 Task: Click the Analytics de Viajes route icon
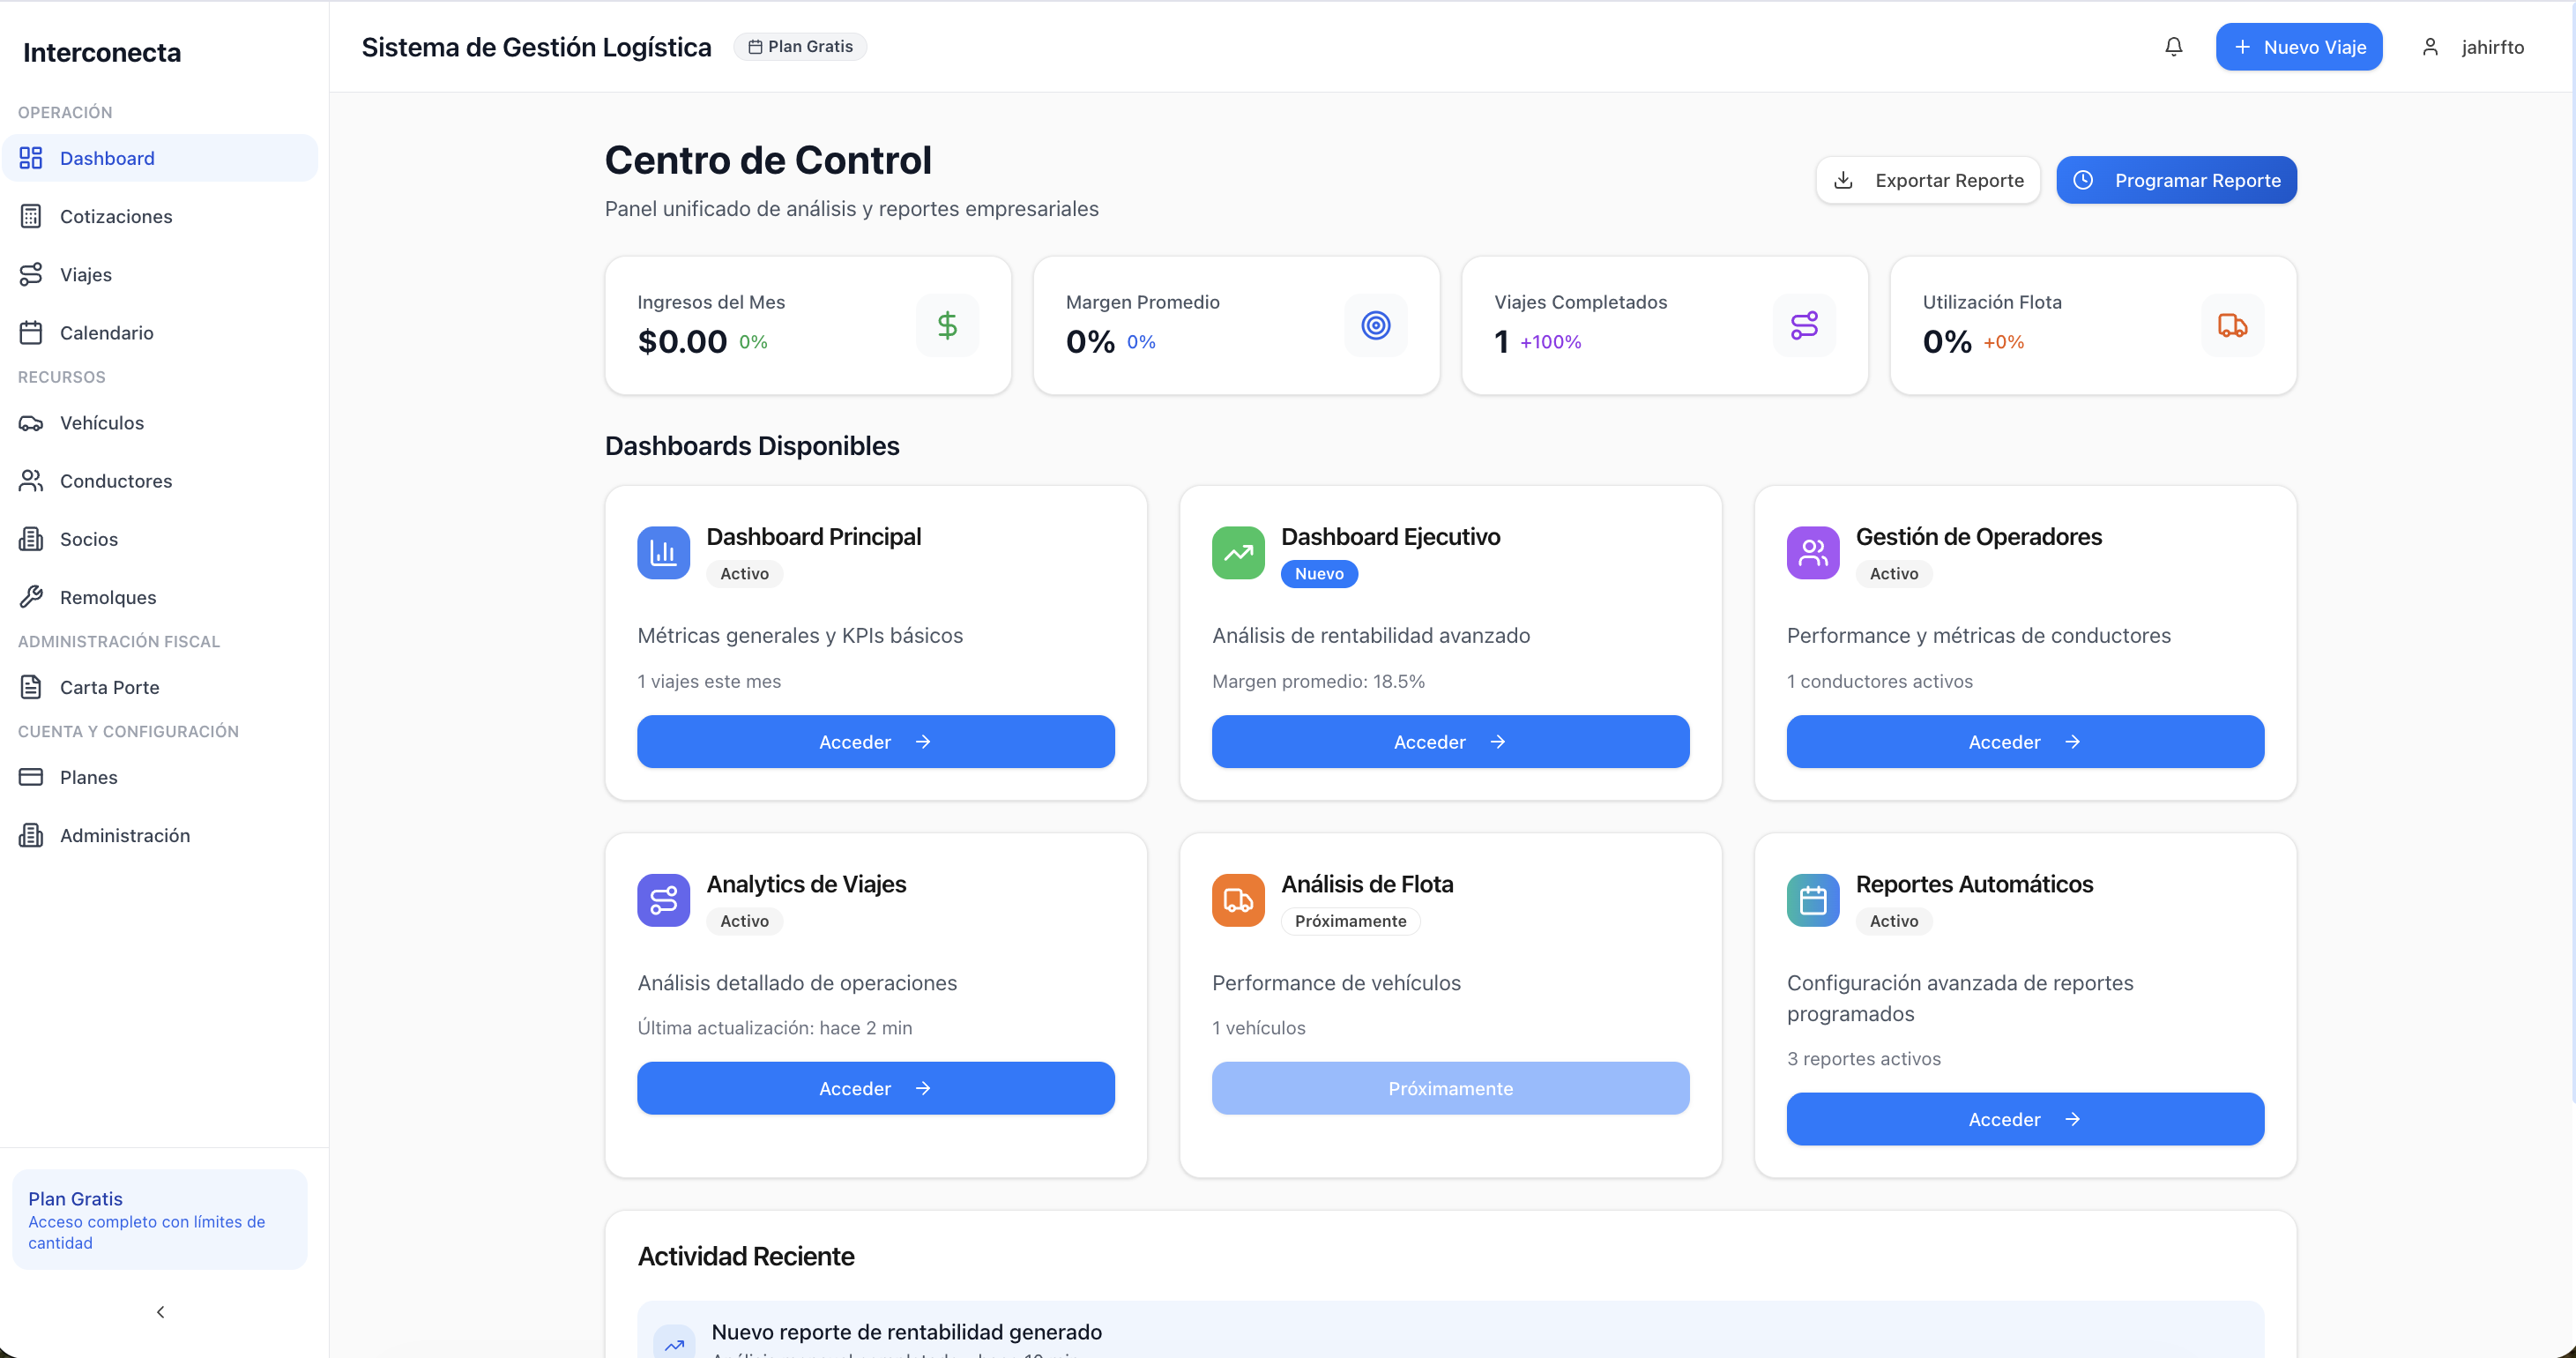pyautogui.click(x=663, y=900)
